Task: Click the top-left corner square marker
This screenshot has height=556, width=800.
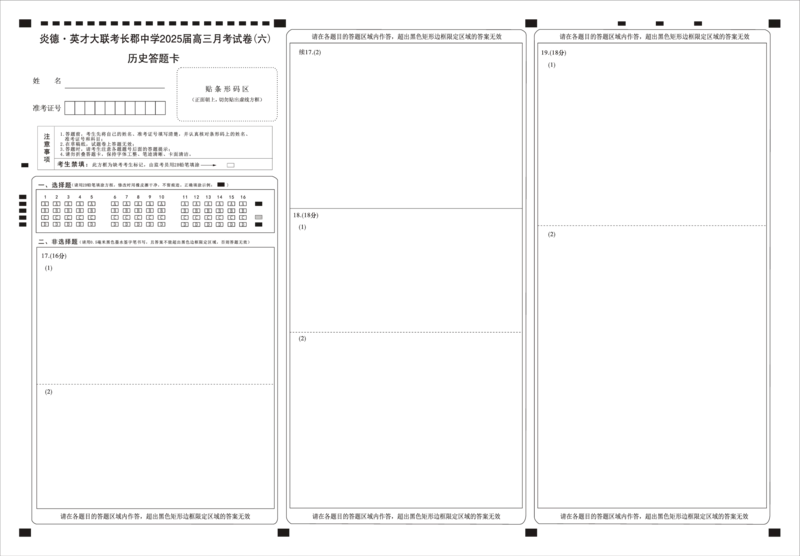Action: point(23,22)
